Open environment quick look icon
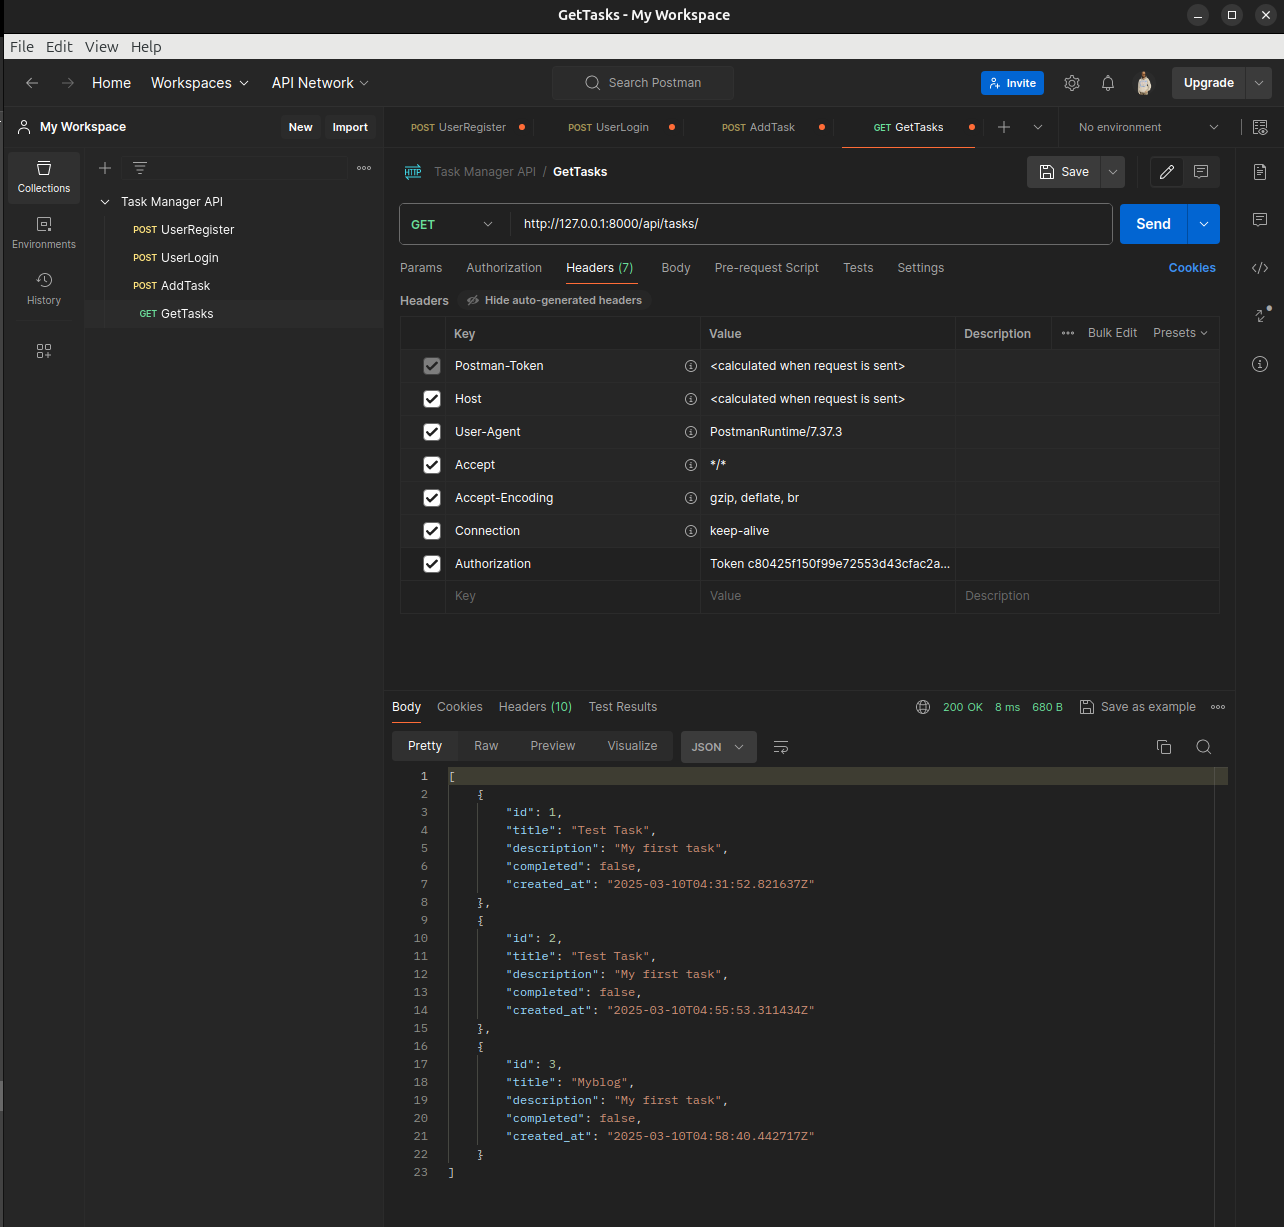 tap(1260, 127)
